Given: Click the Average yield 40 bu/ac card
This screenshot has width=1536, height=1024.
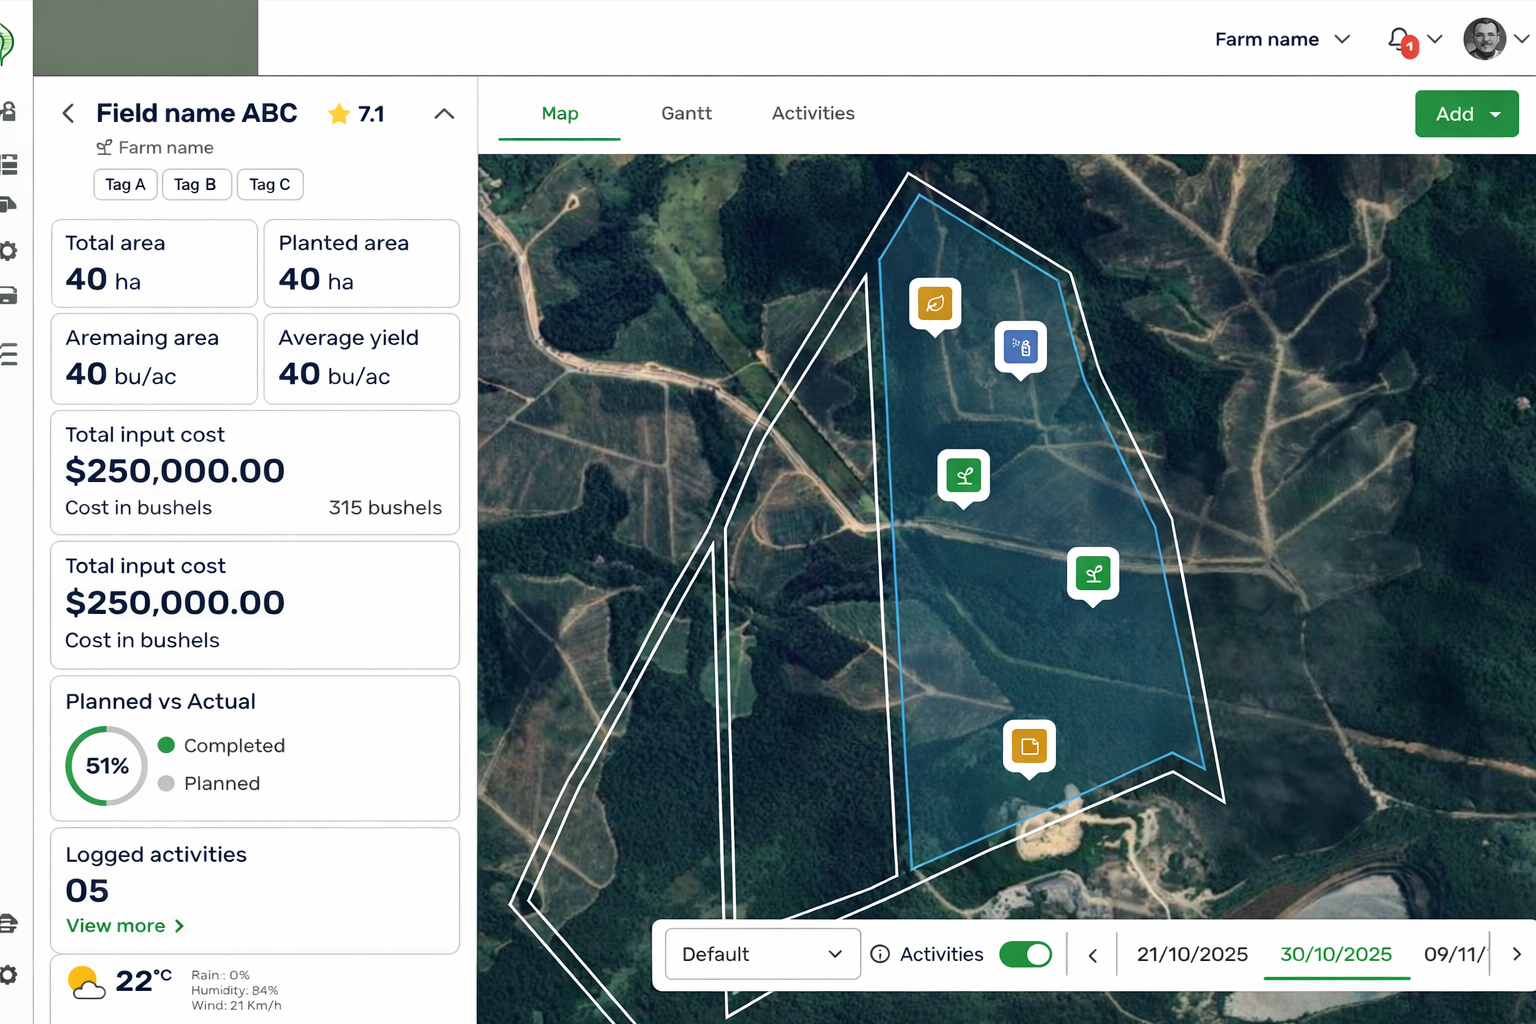Looking at the screenshot, I should pos(362,359).
